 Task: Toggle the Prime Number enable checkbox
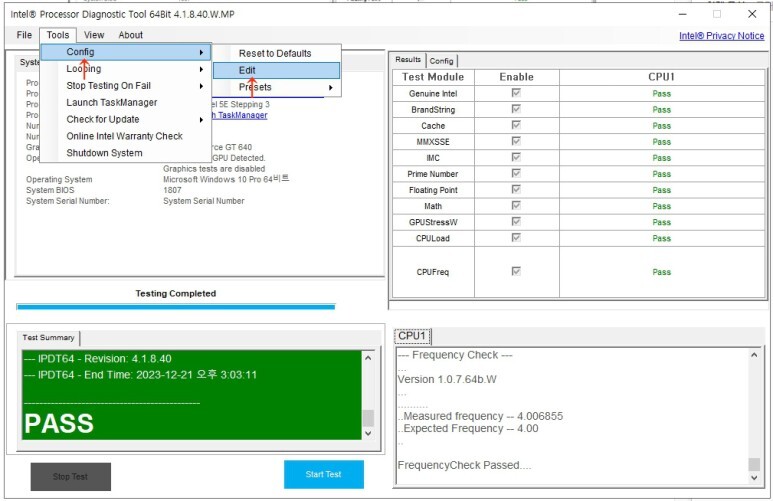[x=516, y=173]
